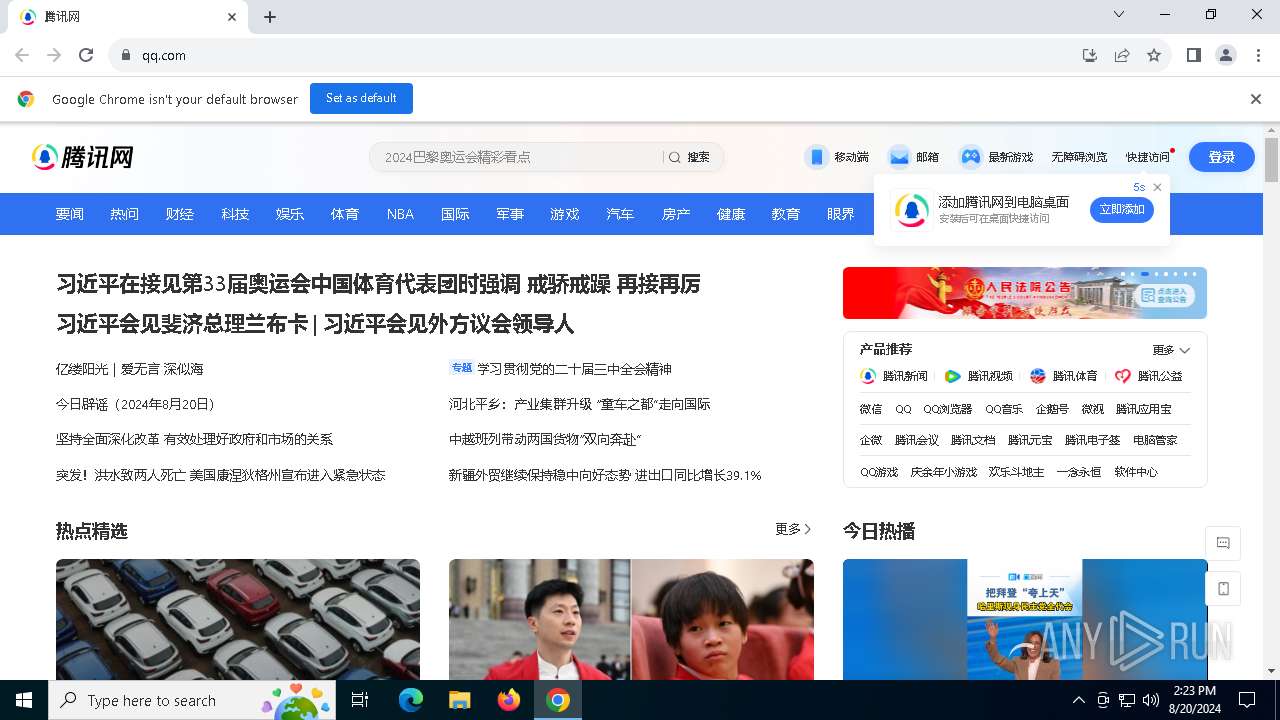Screen dimensions: 1280x720
Task: Select the 科技 navigation tab
Action: (x=235, y=214)
